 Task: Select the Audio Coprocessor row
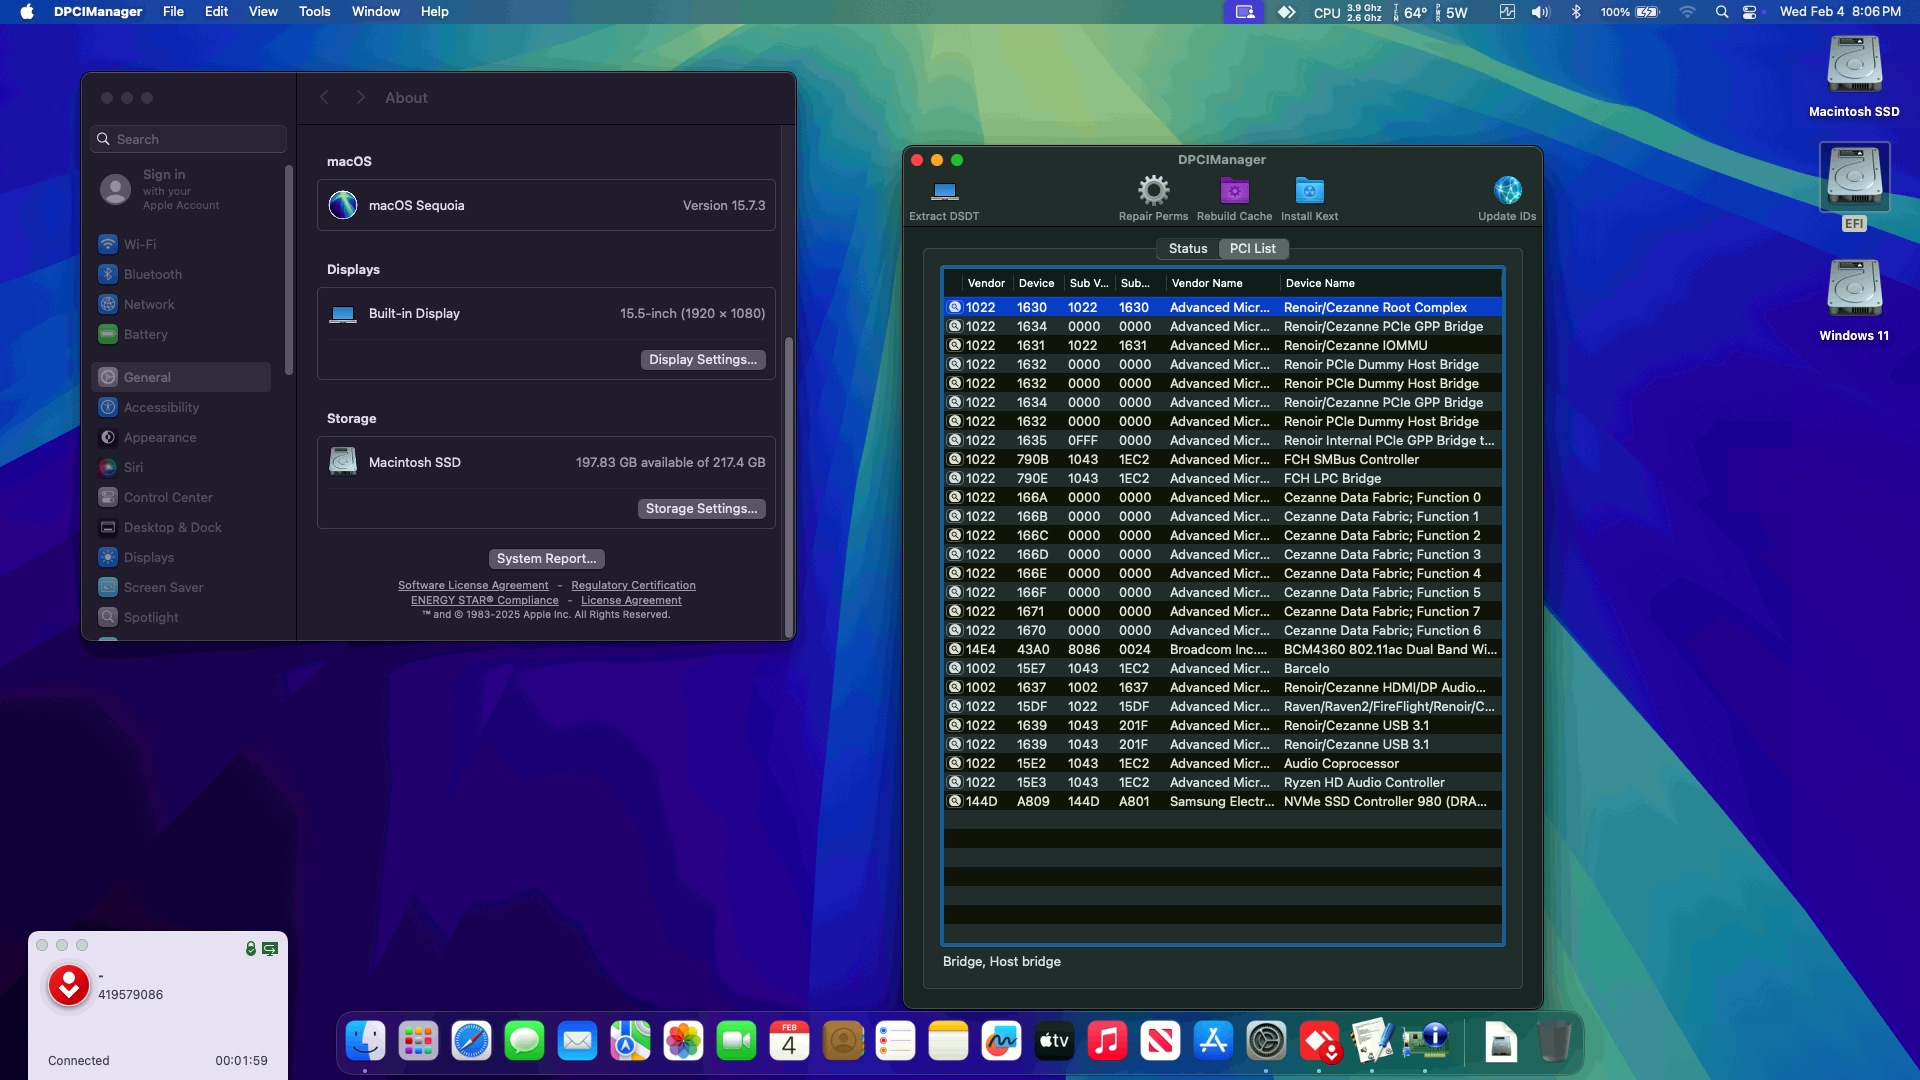pyautogui.click(x=1222, y=764)
